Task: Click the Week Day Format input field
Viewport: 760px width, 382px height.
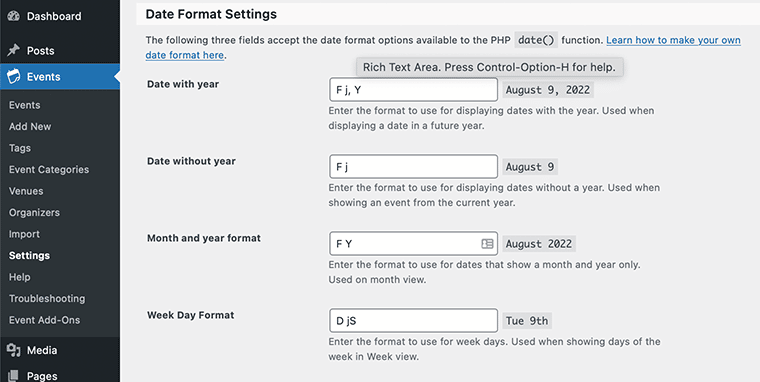Action: click(x=413, y=320)
